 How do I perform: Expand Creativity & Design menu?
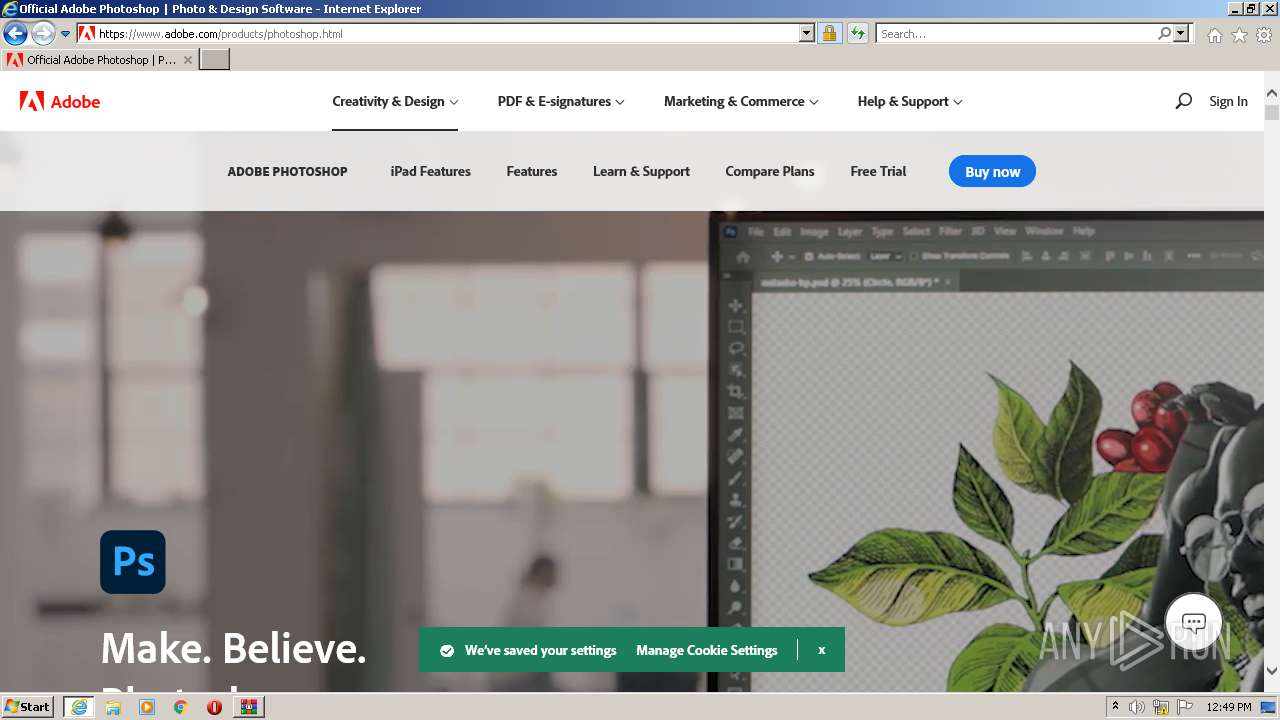coord(395,101)
